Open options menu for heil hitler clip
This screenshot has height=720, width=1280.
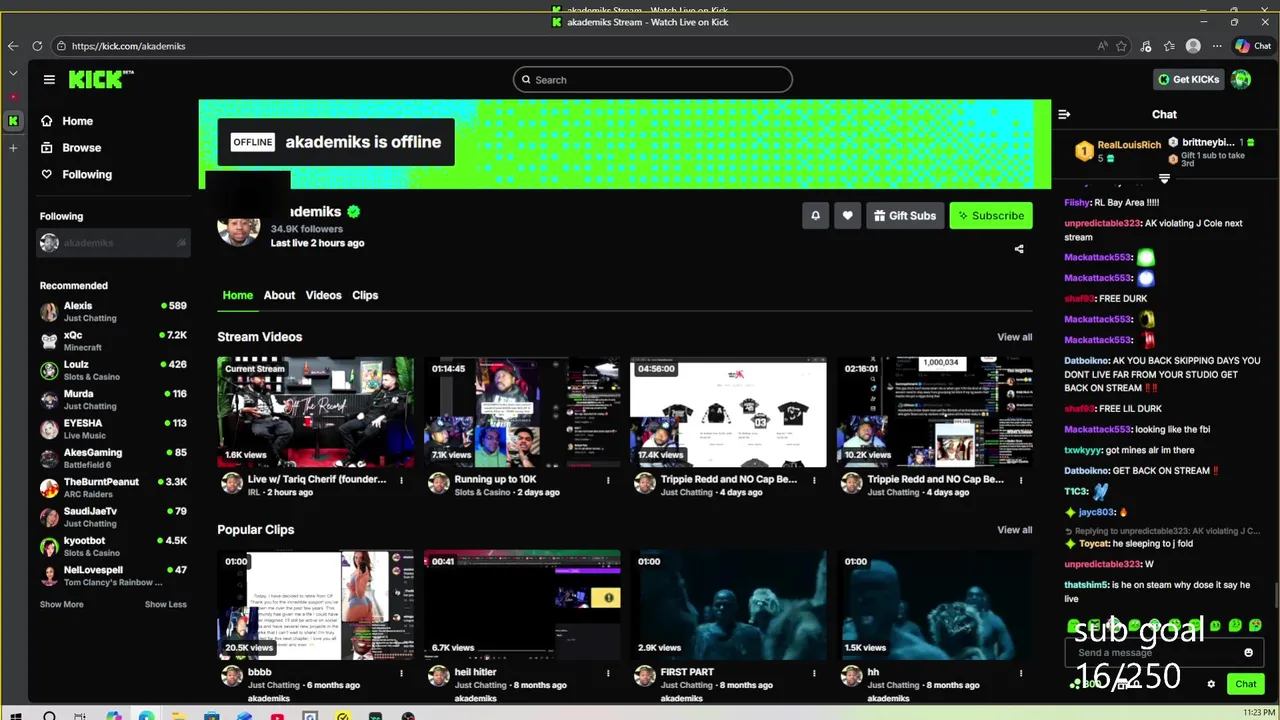point(608,673)
